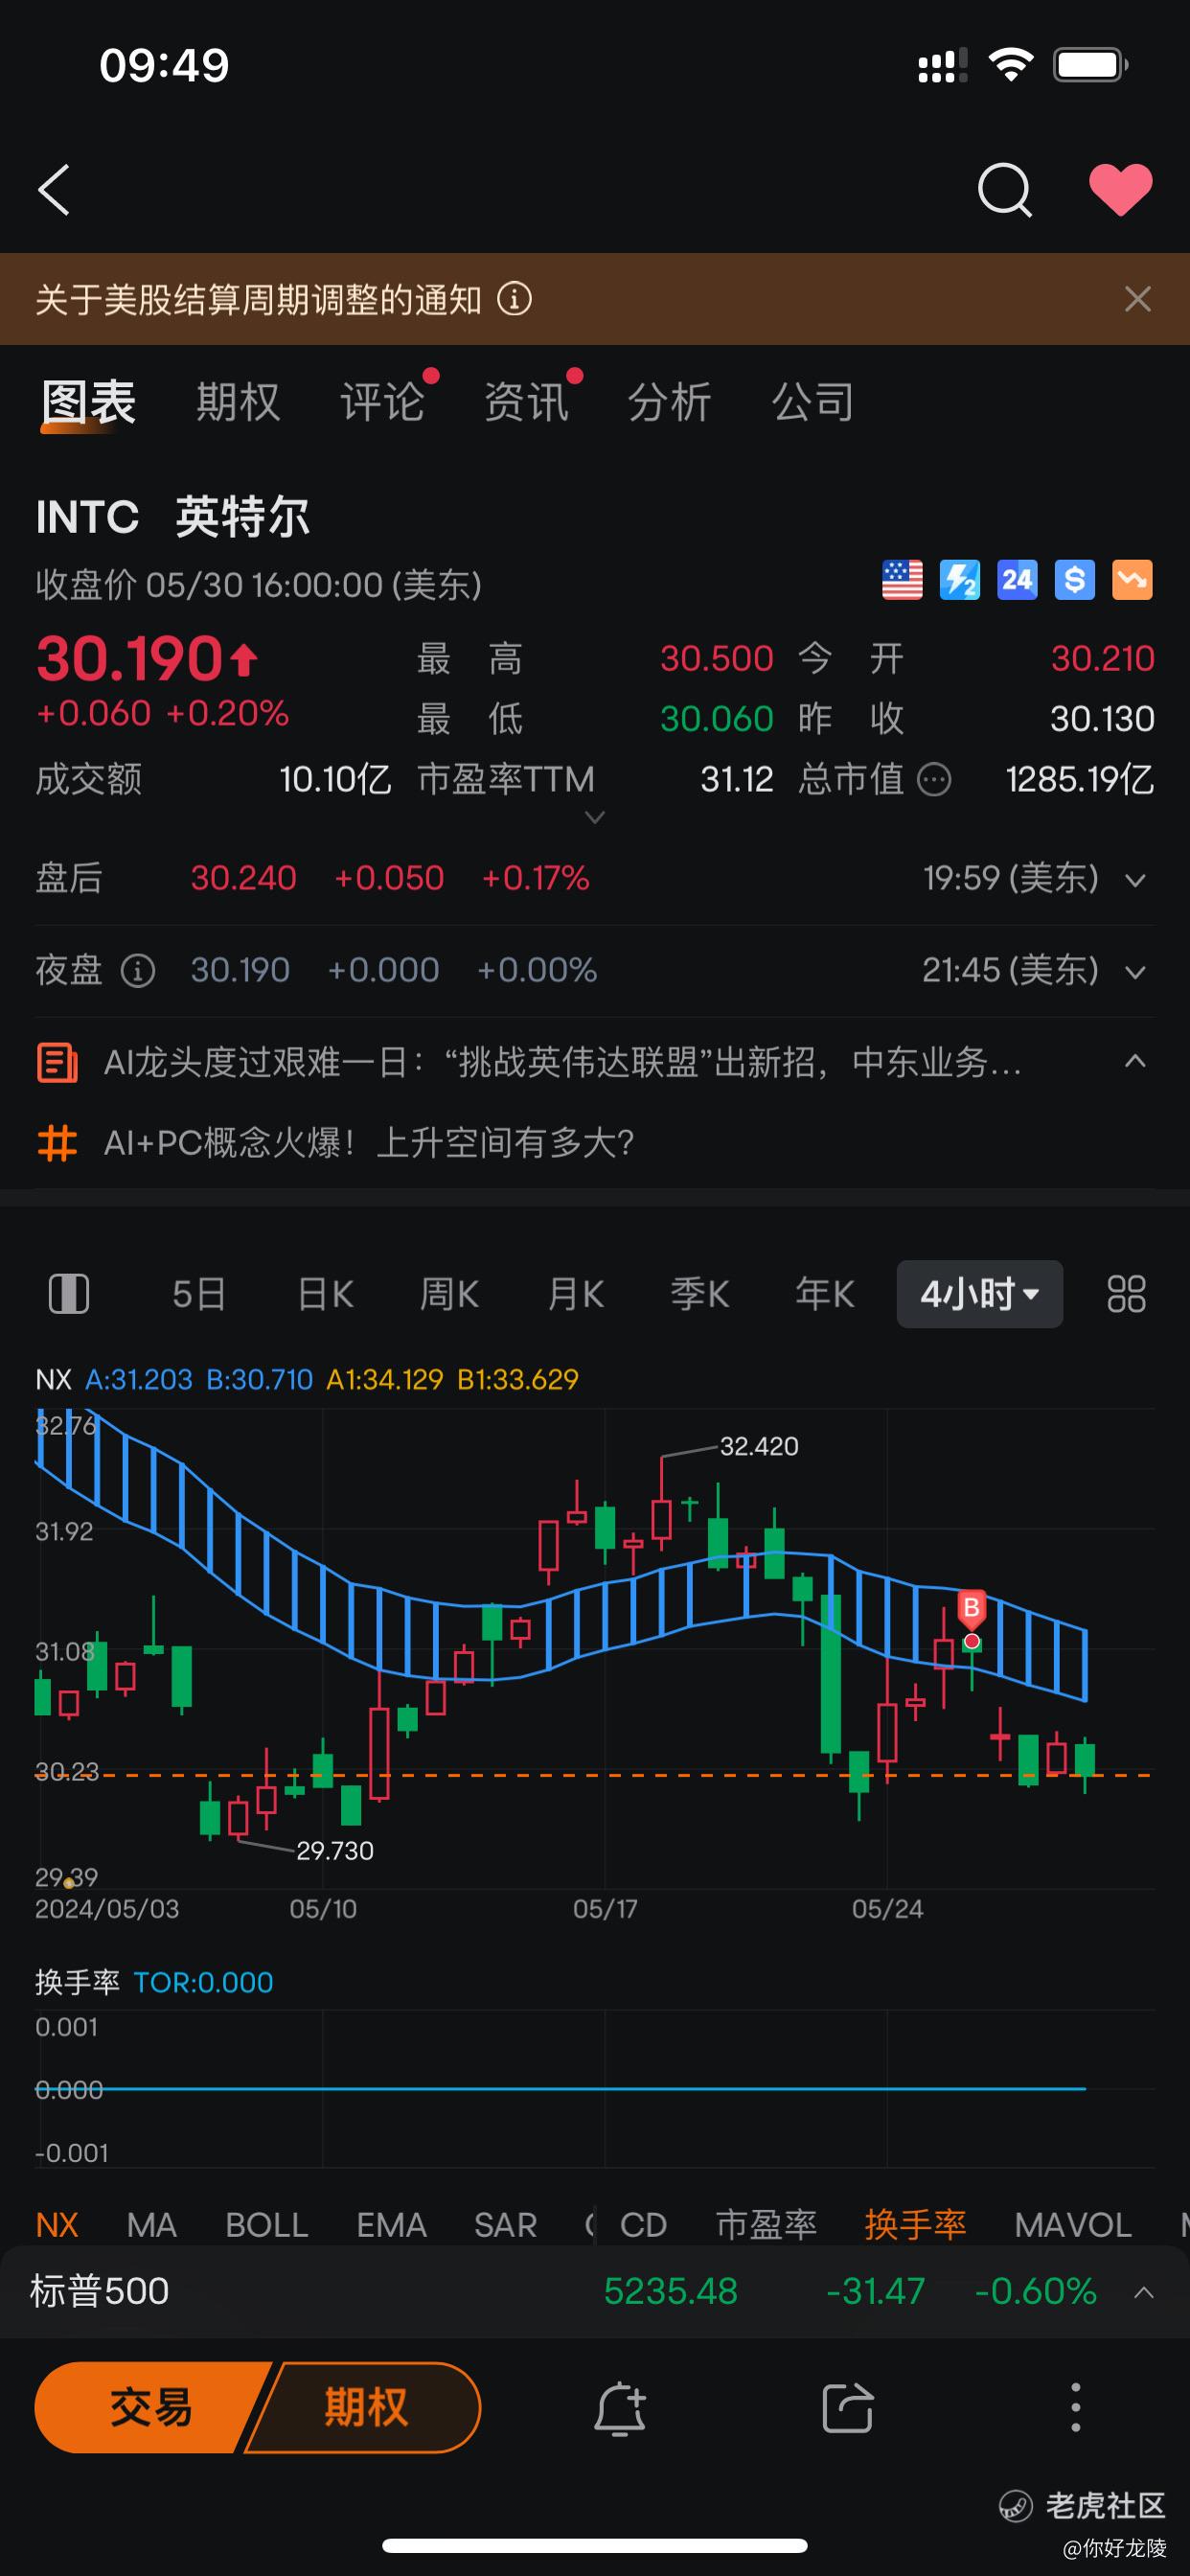The height and width of the screenshot is (2576, 1190).
Task: Tap the red B buy marker on chart
Action: click(x=971, y=1608)
